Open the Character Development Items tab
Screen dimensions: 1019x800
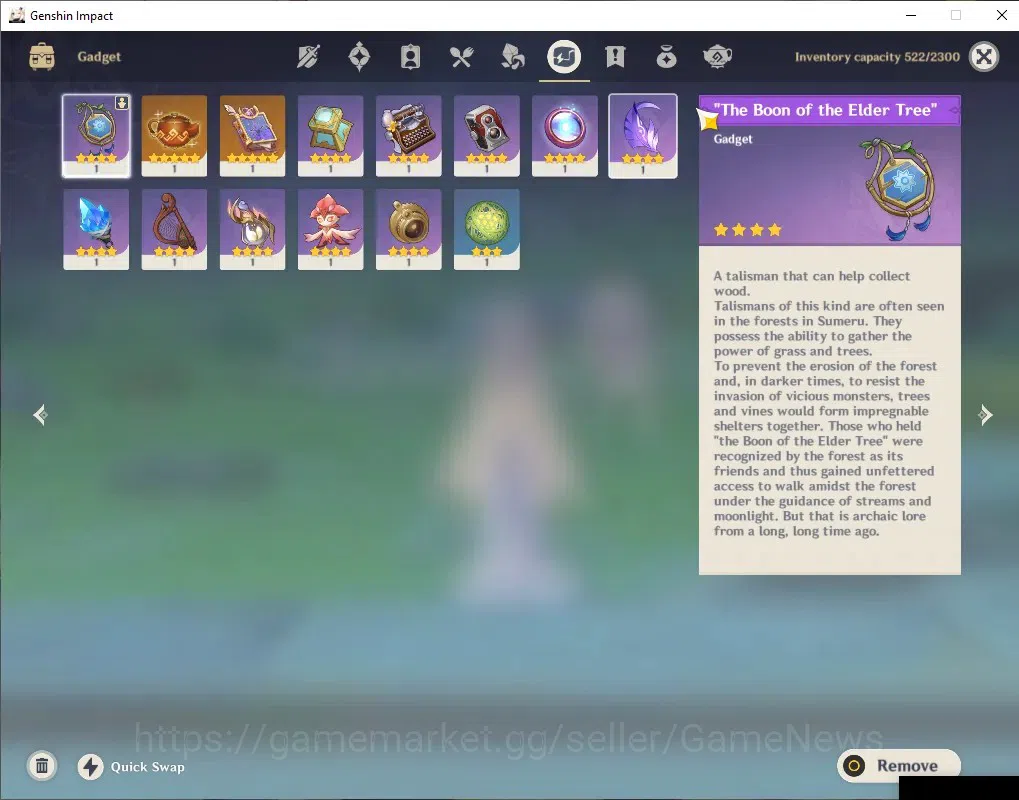410,57
